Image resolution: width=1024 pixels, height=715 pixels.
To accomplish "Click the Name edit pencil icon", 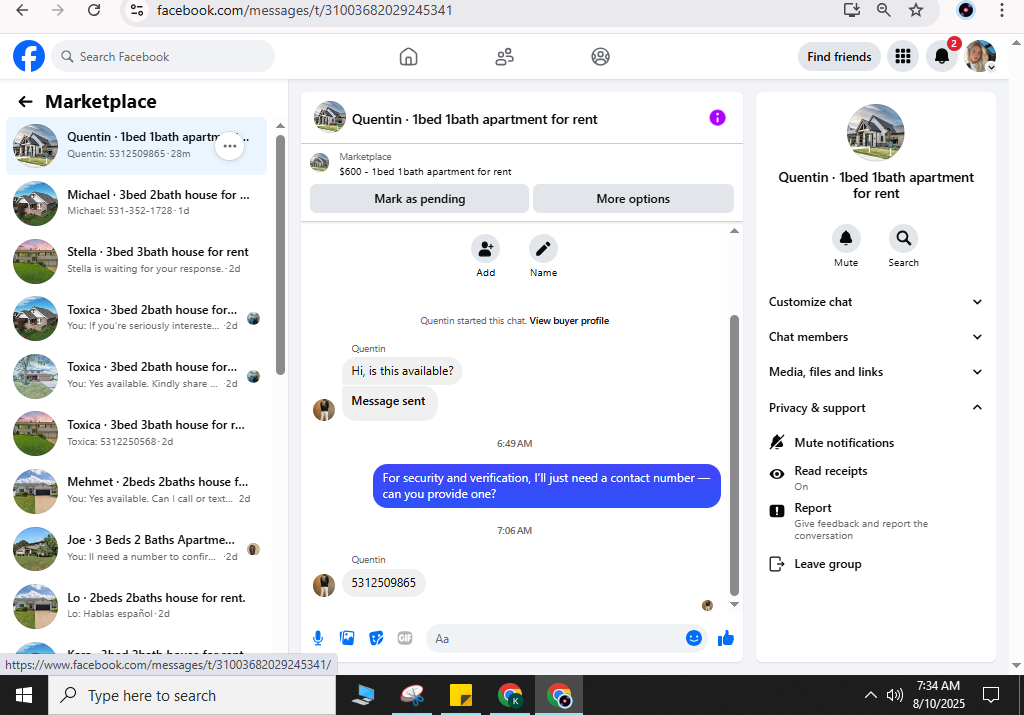I will (543, 249).
